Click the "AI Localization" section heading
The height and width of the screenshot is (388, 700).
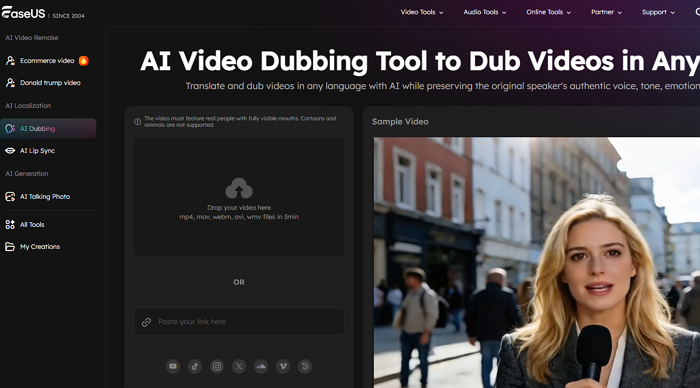point(28,106)
